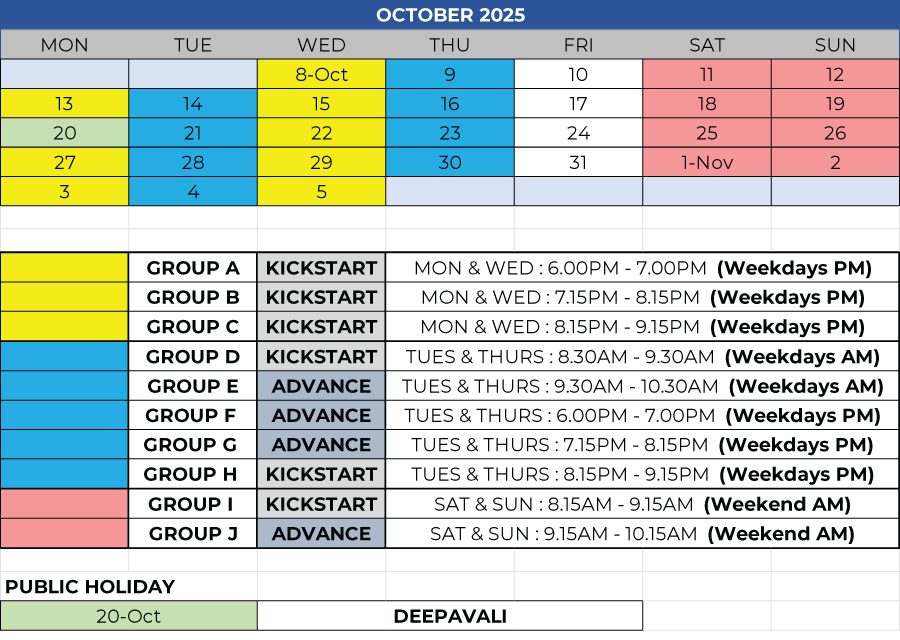The image size is (900, 640).
Task: Select the GROUP I weekend schedule cell
Action: pos(642,504)
